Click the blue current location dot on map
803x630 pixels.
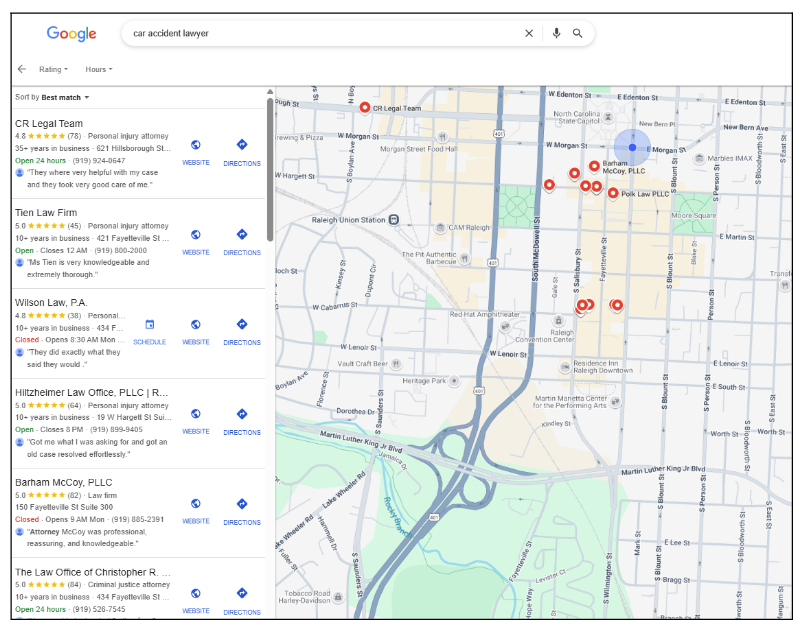(632, 148)
